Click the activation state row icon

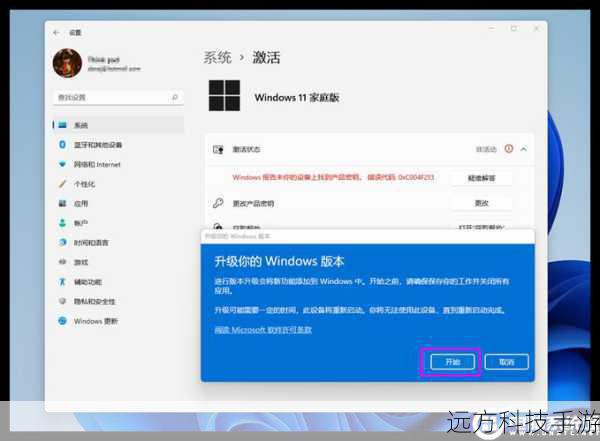point(218,149)
